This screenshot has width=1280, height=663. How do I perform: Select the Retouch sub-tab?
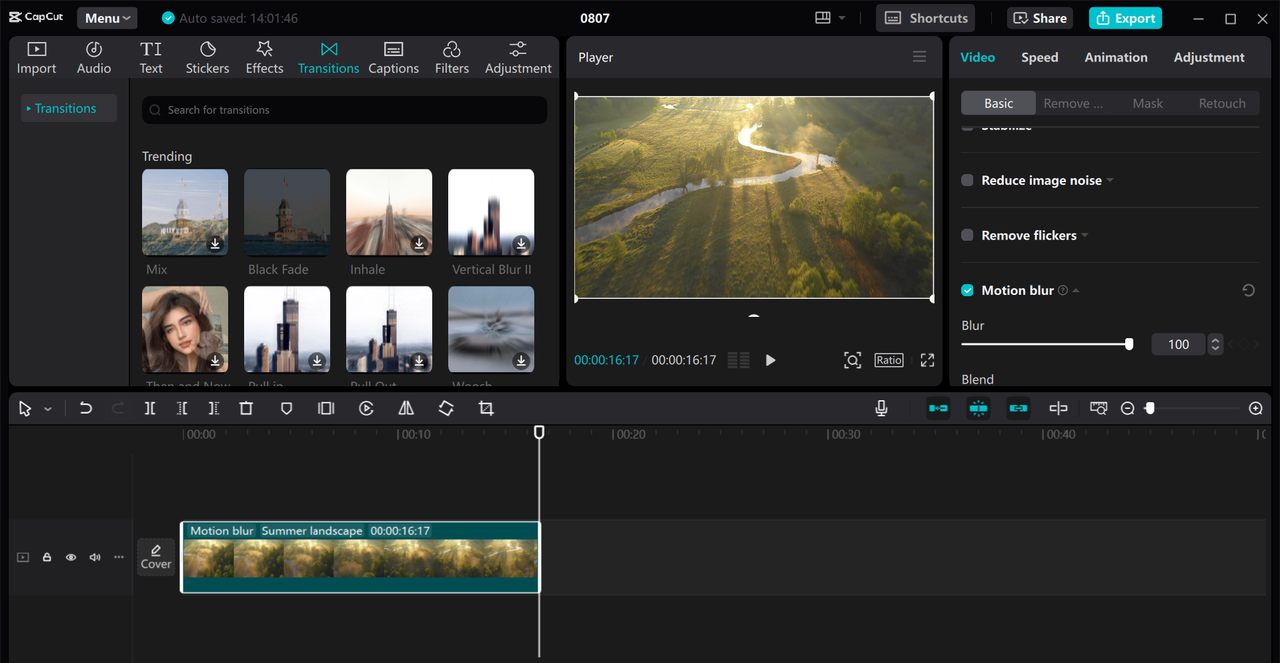(x=1222, y=103)
